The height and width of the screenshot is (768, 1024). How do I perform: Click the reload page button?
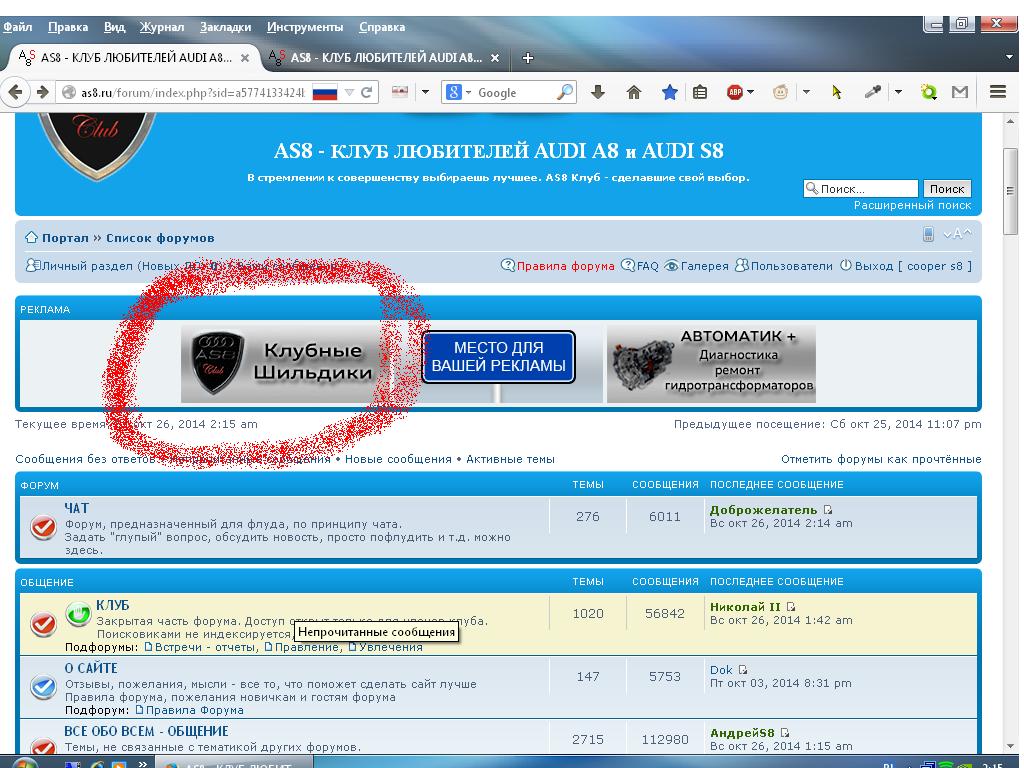[x=367, y=92]
